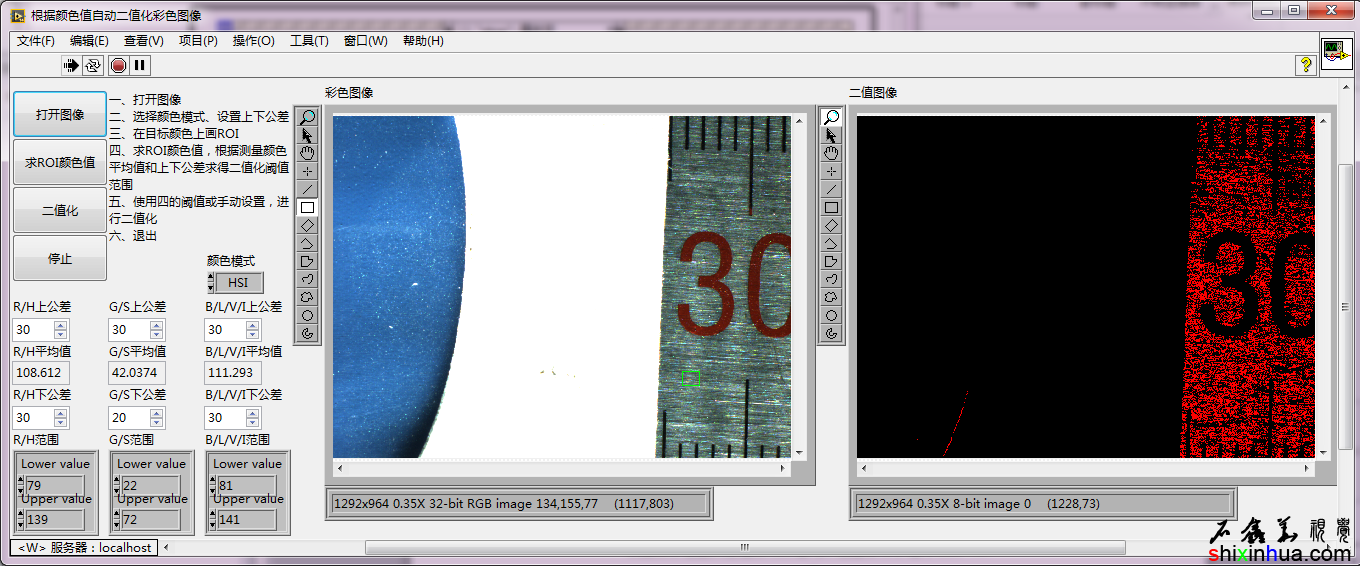This screenshot has height=566, width=1360.
Task: Click the horizontal scrollbar under the 彩色图像 display
Action: 569,468
